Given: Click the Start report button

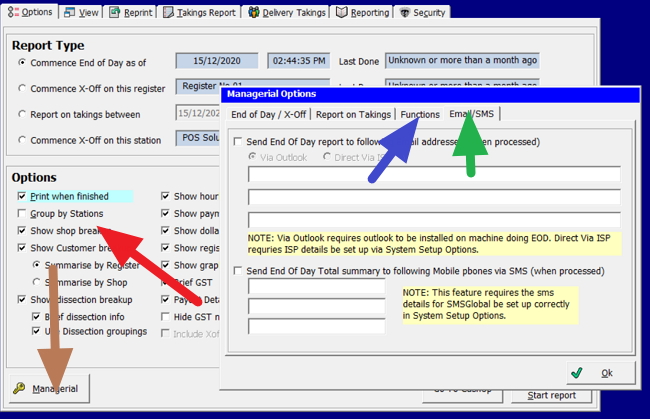Looking at the screenshot, I should point(551,396).
